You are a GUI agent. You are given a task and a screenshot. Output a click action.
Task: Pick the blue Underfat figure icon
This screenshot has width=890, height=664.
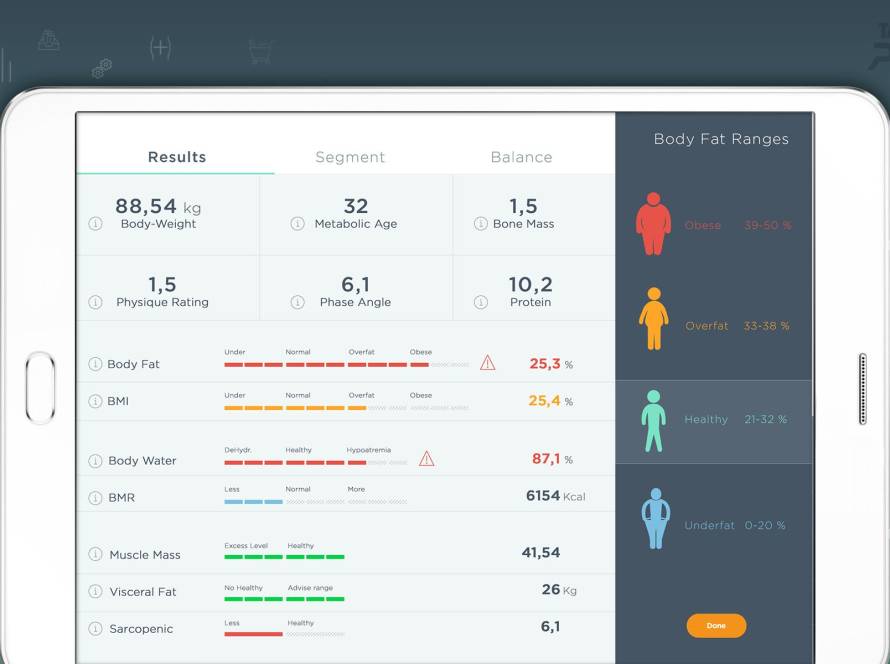[656, 519]
